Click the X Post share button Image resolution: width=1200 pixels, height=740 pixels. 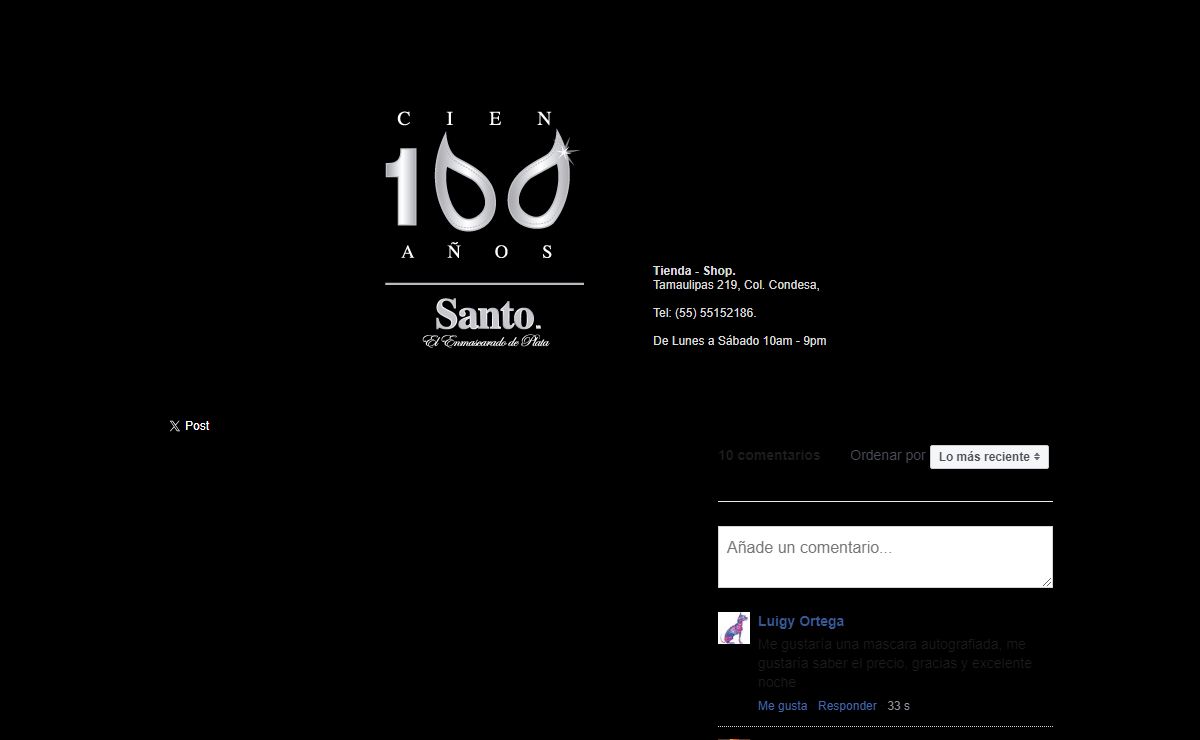click(189, 426)
